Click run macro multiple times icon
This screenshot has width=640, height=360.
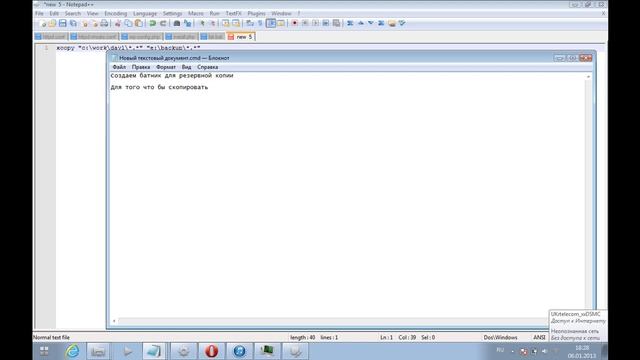click(x=326, y=23)
